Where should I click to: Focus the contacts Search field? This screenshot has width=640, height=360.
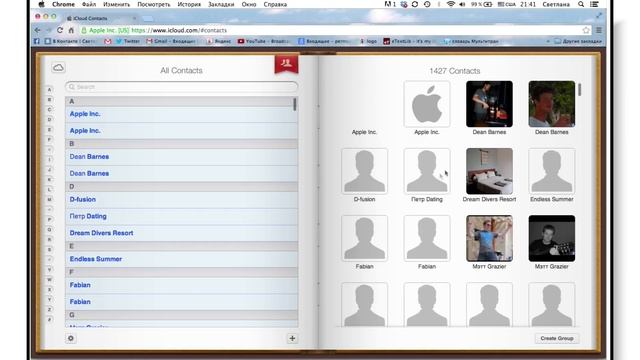181,87
